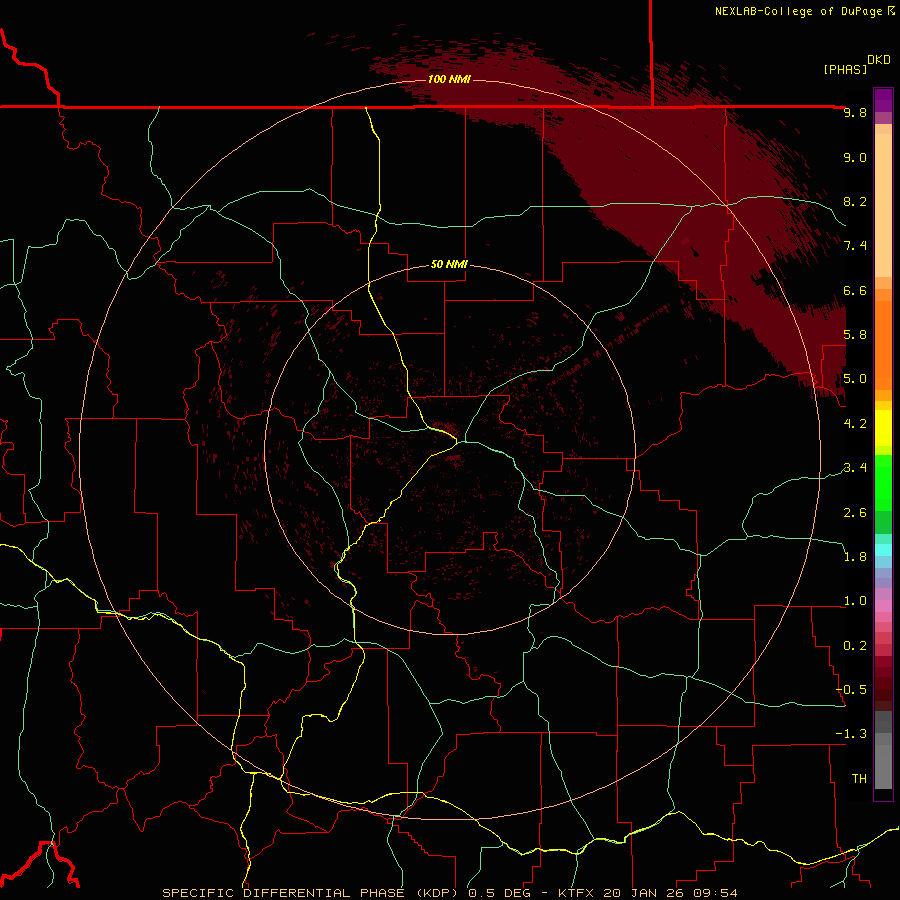Click the -1.3 legend value
The height and width of the screenshot is (900, 900).
click(x=851, y=734)
